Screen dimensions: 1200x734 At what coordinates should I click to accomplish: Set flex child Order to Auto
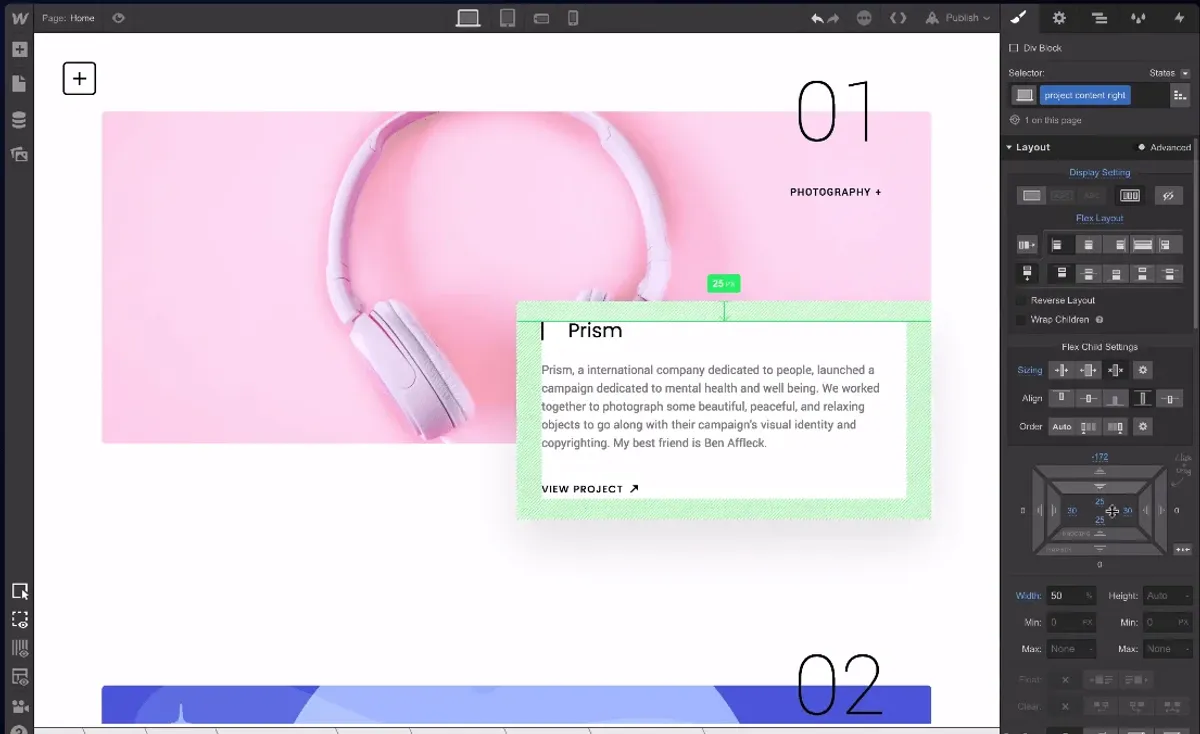(x=1062, y=427)
